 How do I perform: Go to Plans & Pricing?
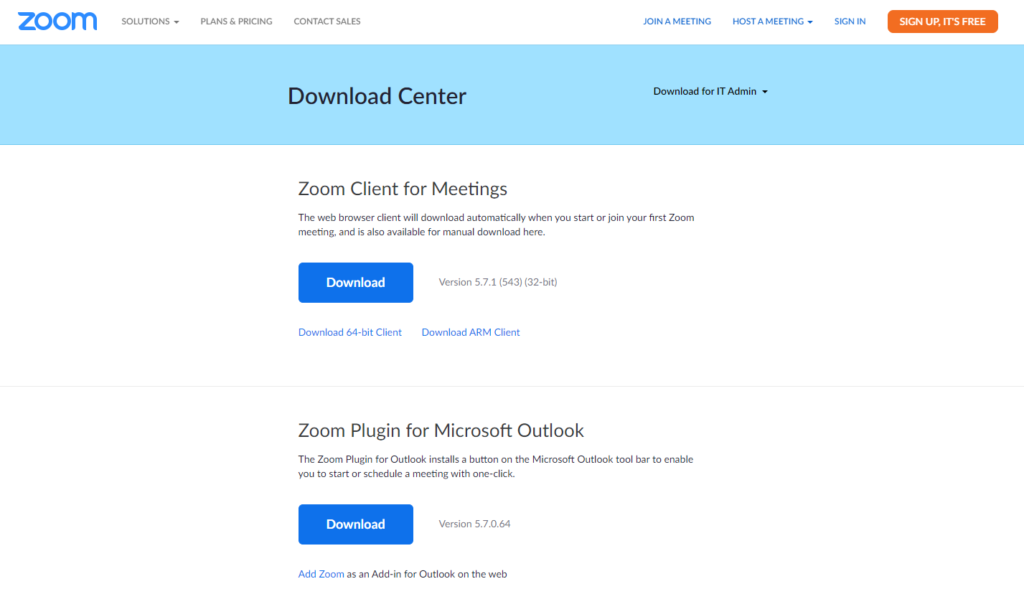(x=236, y=21)
